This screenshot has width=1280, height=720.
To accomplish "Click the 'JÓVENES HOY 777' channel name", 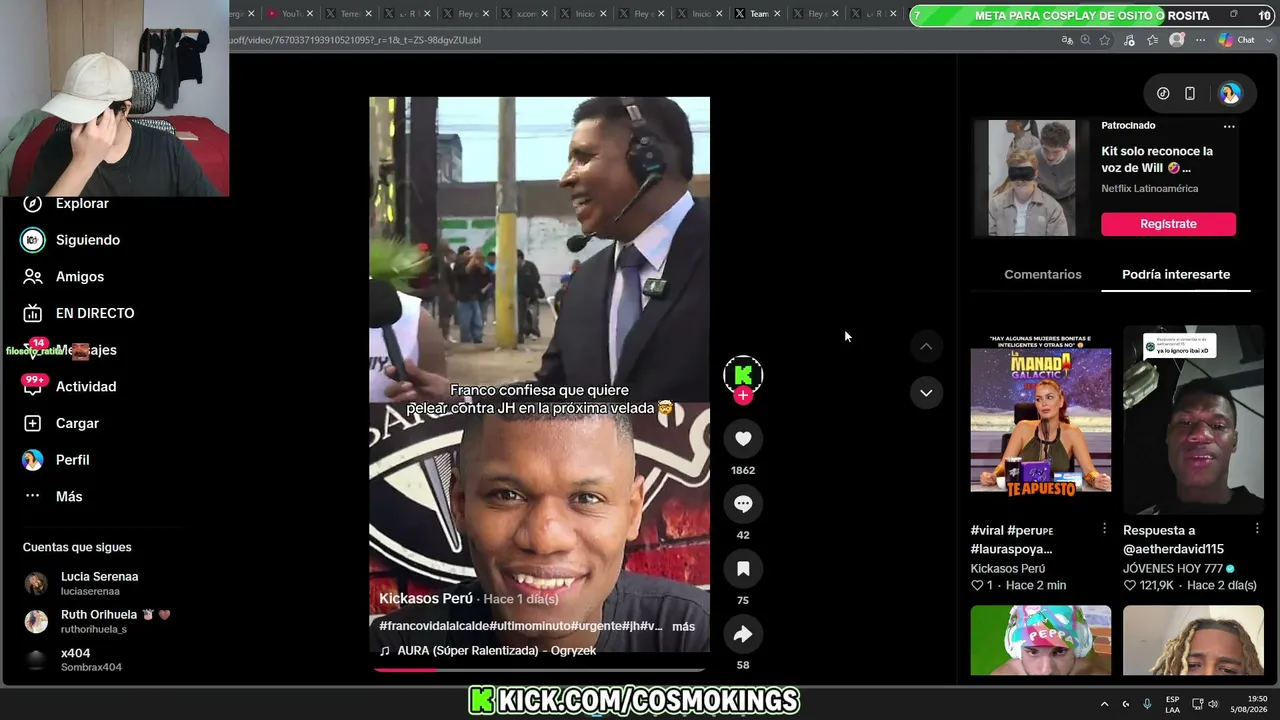I will 1172,568.
